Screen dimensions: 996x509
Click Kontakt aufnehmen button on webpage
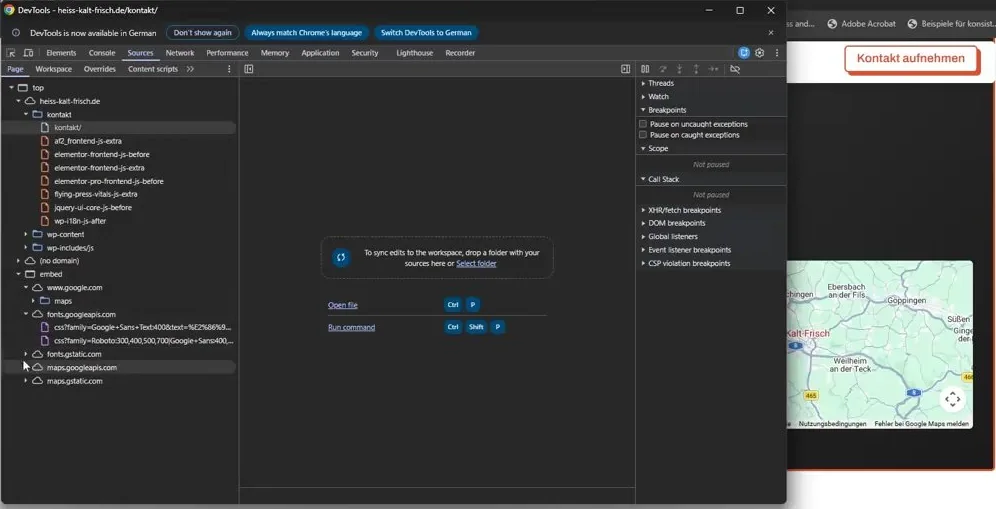tap(911, 58)
